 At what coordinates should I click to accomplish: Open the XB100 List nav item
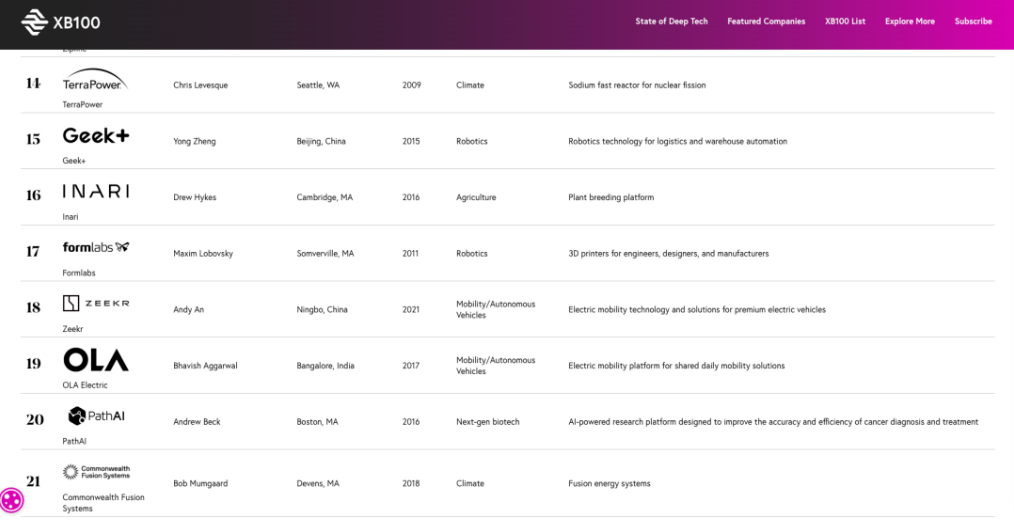pyautogui.click(x=845, y=21)
